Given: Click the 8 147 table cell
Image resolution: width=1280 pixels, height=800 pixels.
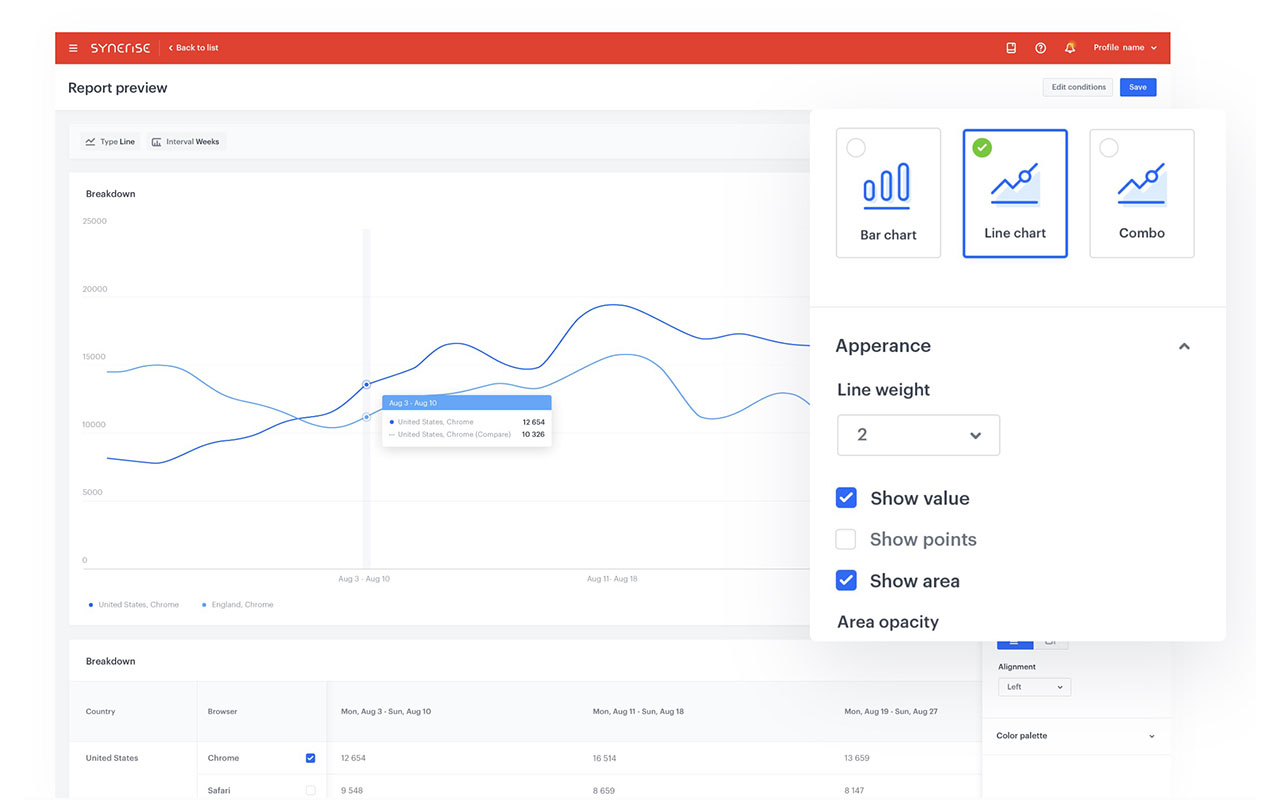Looking at the screenshot, I should [x=854, y=790].
